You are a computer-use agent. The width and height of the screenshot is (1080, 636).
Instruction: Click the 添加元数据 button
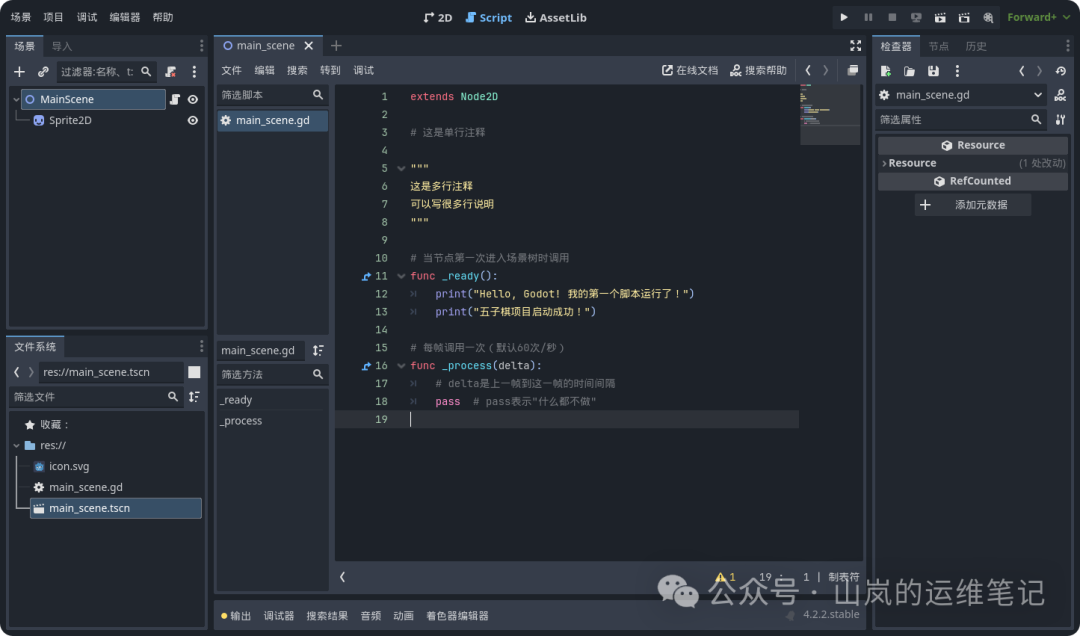[x=972, y=205]
